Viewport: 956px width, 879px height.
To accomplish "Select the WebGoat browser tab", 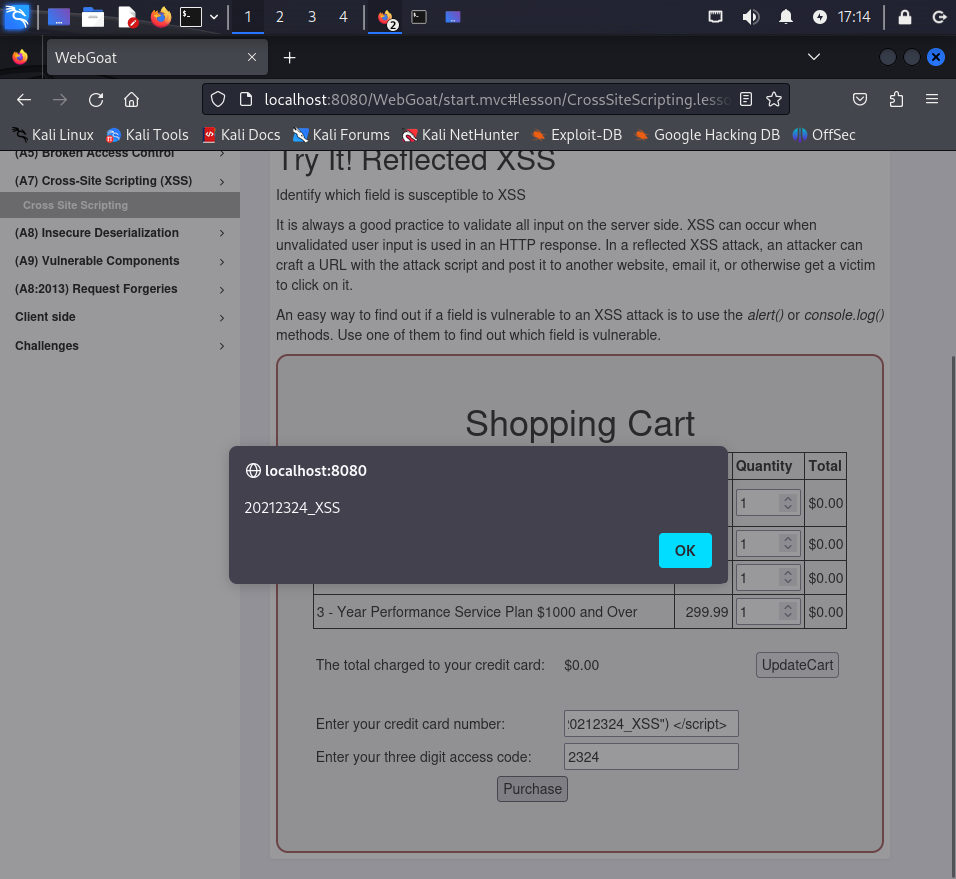I will point(157,57).
